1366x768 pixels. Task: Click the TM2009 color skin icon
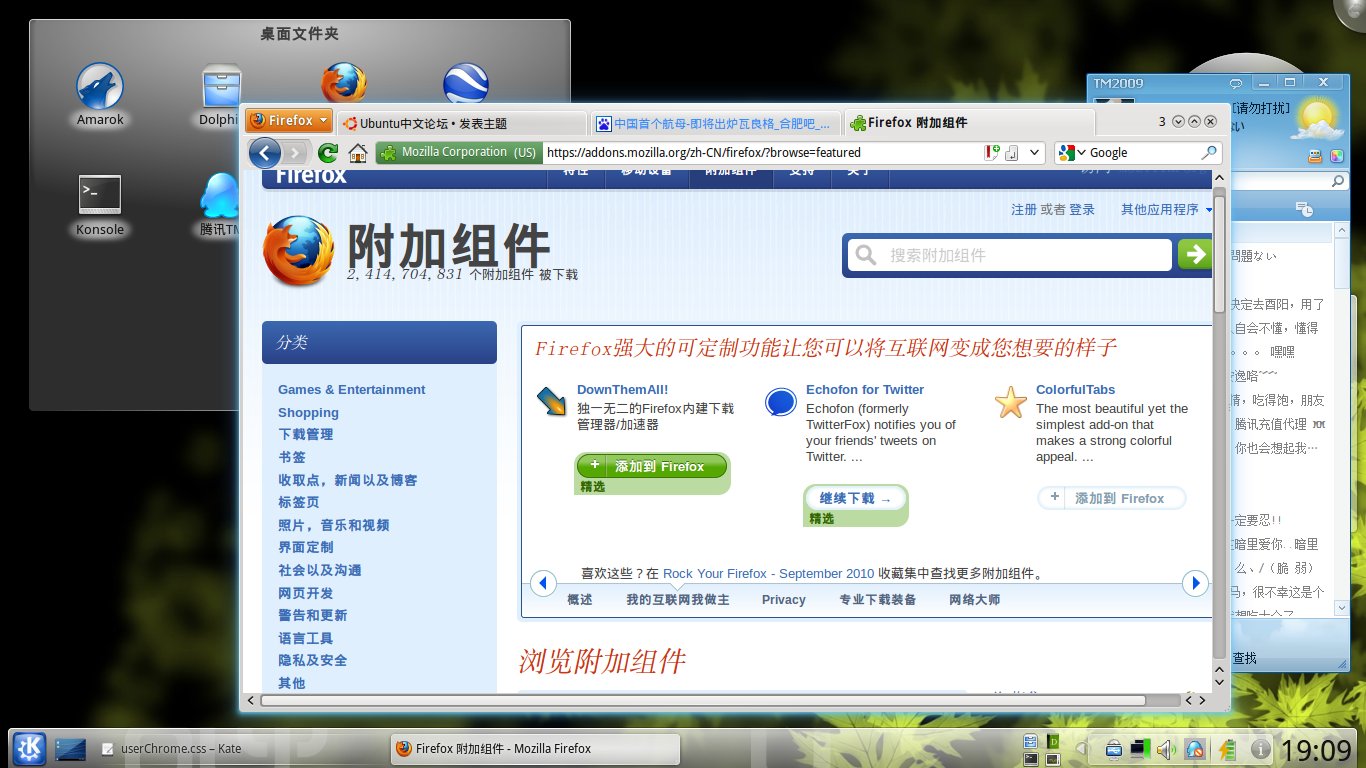click(1337, 156)
